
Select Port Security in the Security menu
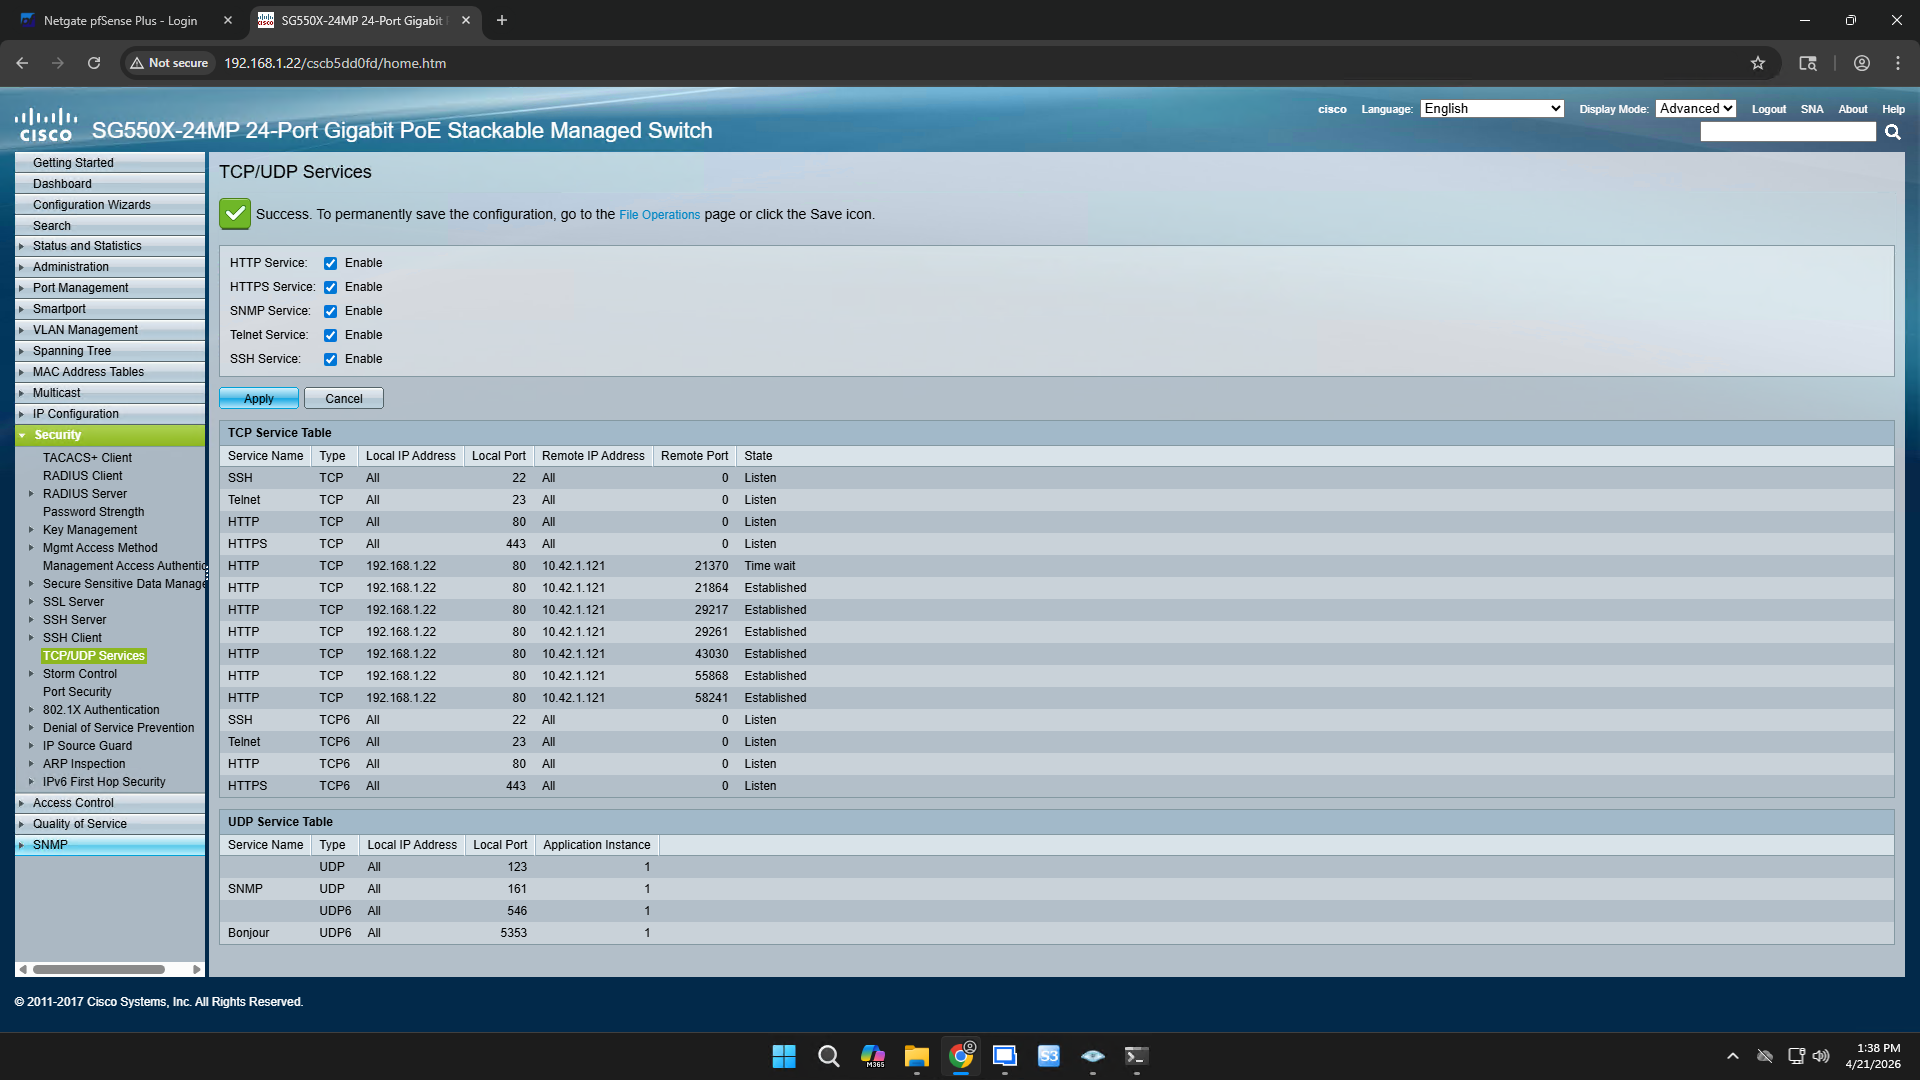pos(77,692)
